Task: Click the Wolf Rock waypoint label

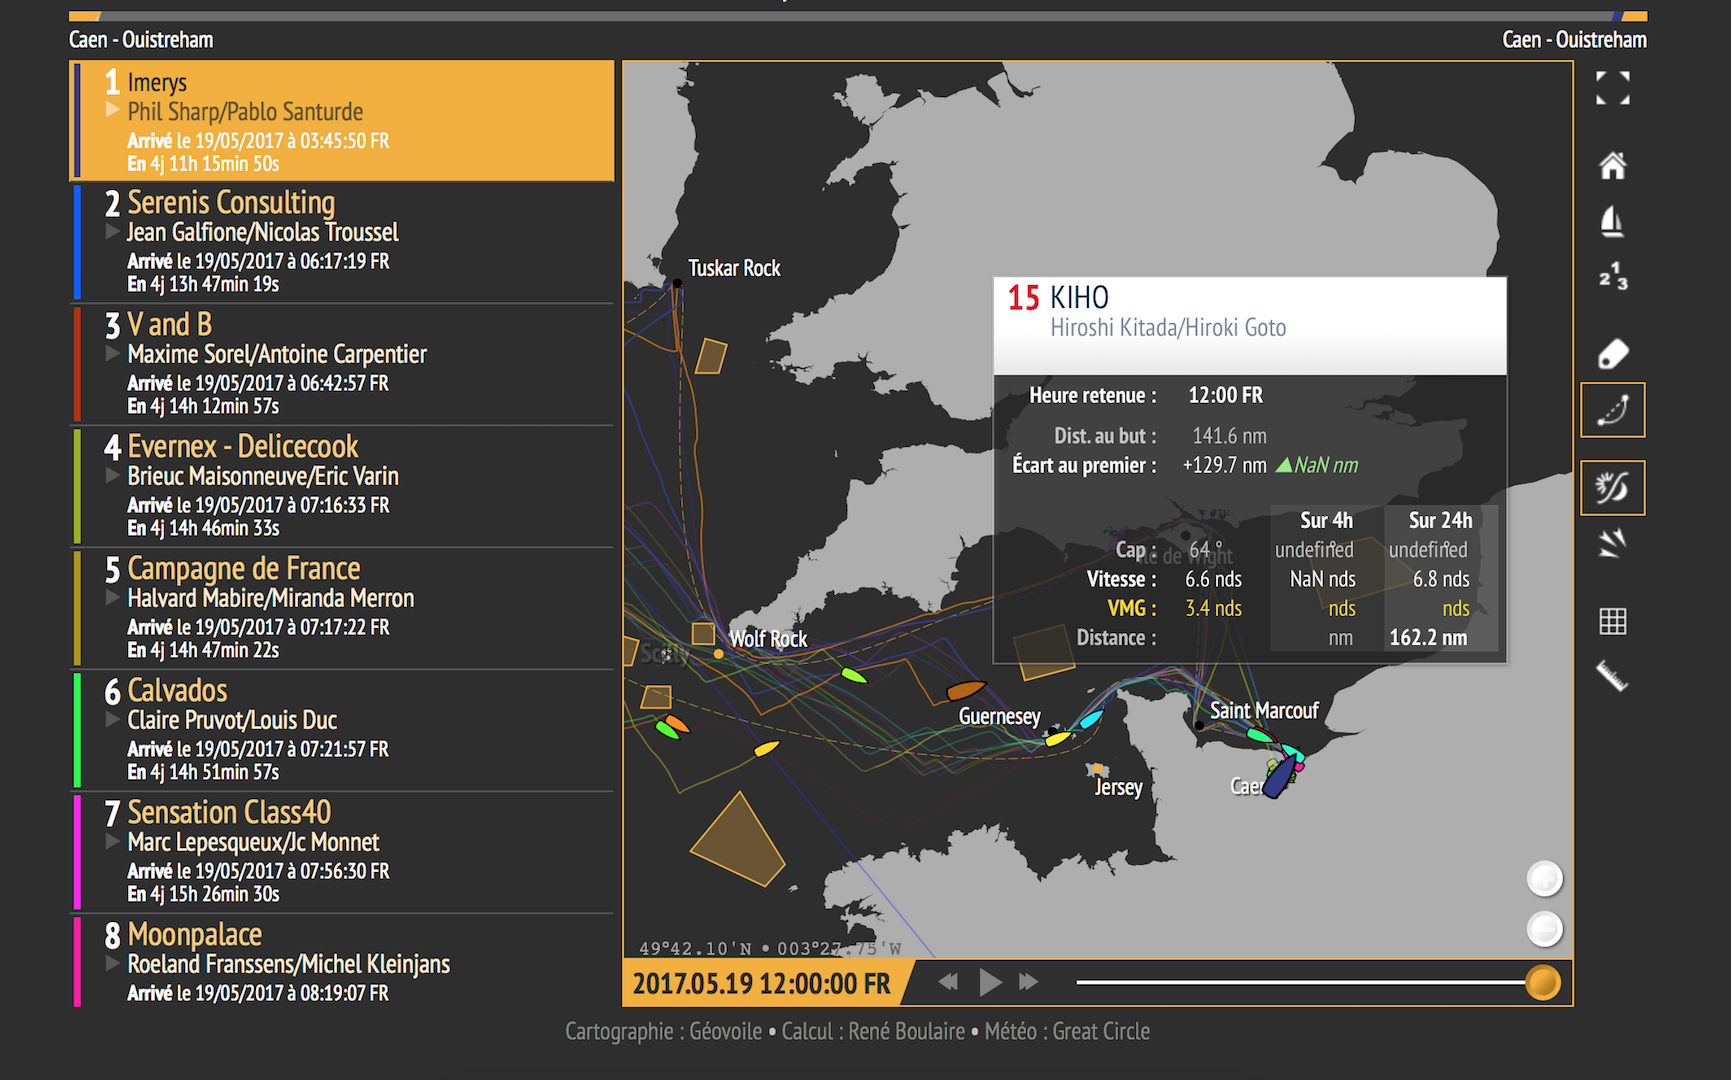Action: click(768, 639)
